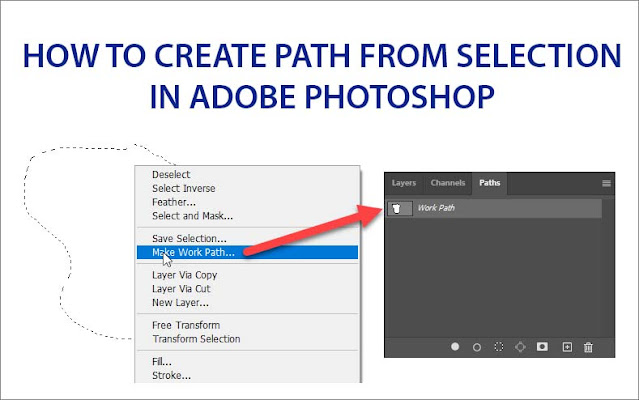639x400 pixels.
Task: Choose Deselect from context menu
Action: click(171, 174)
